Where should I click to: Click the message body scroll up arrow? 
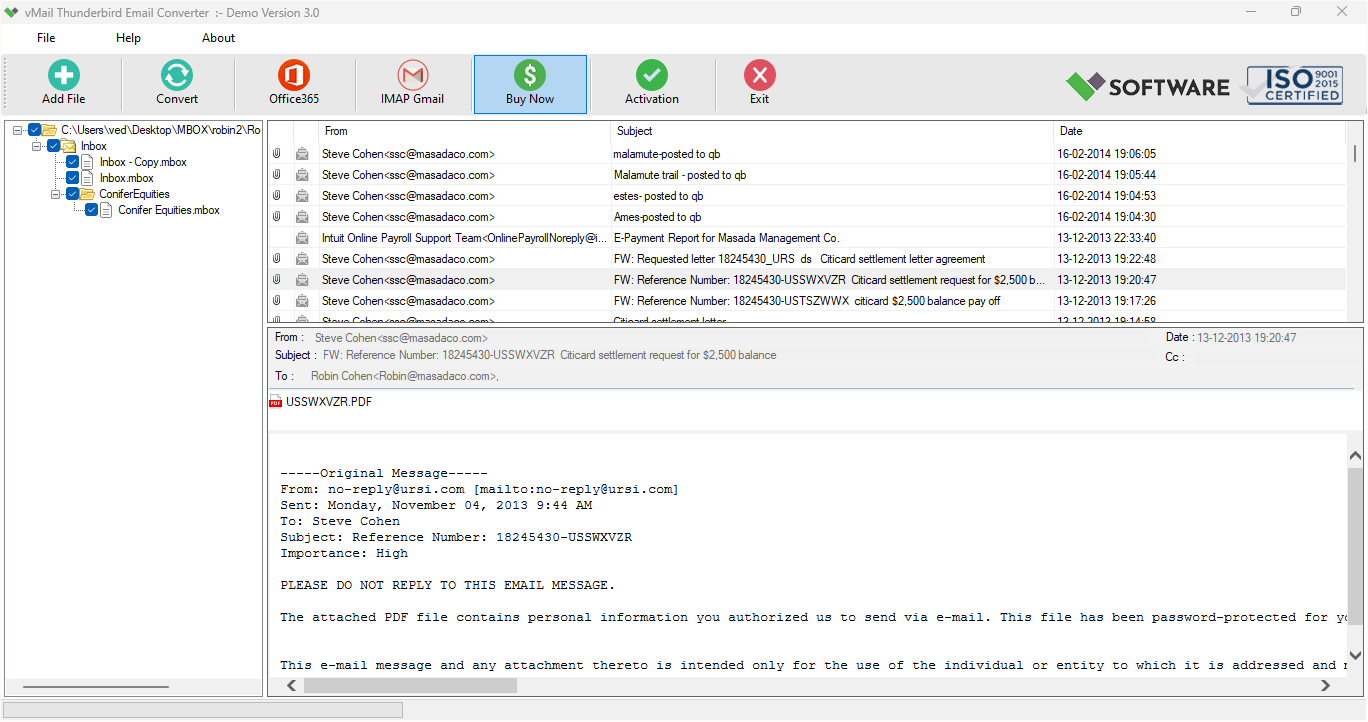pos(1355,455)
